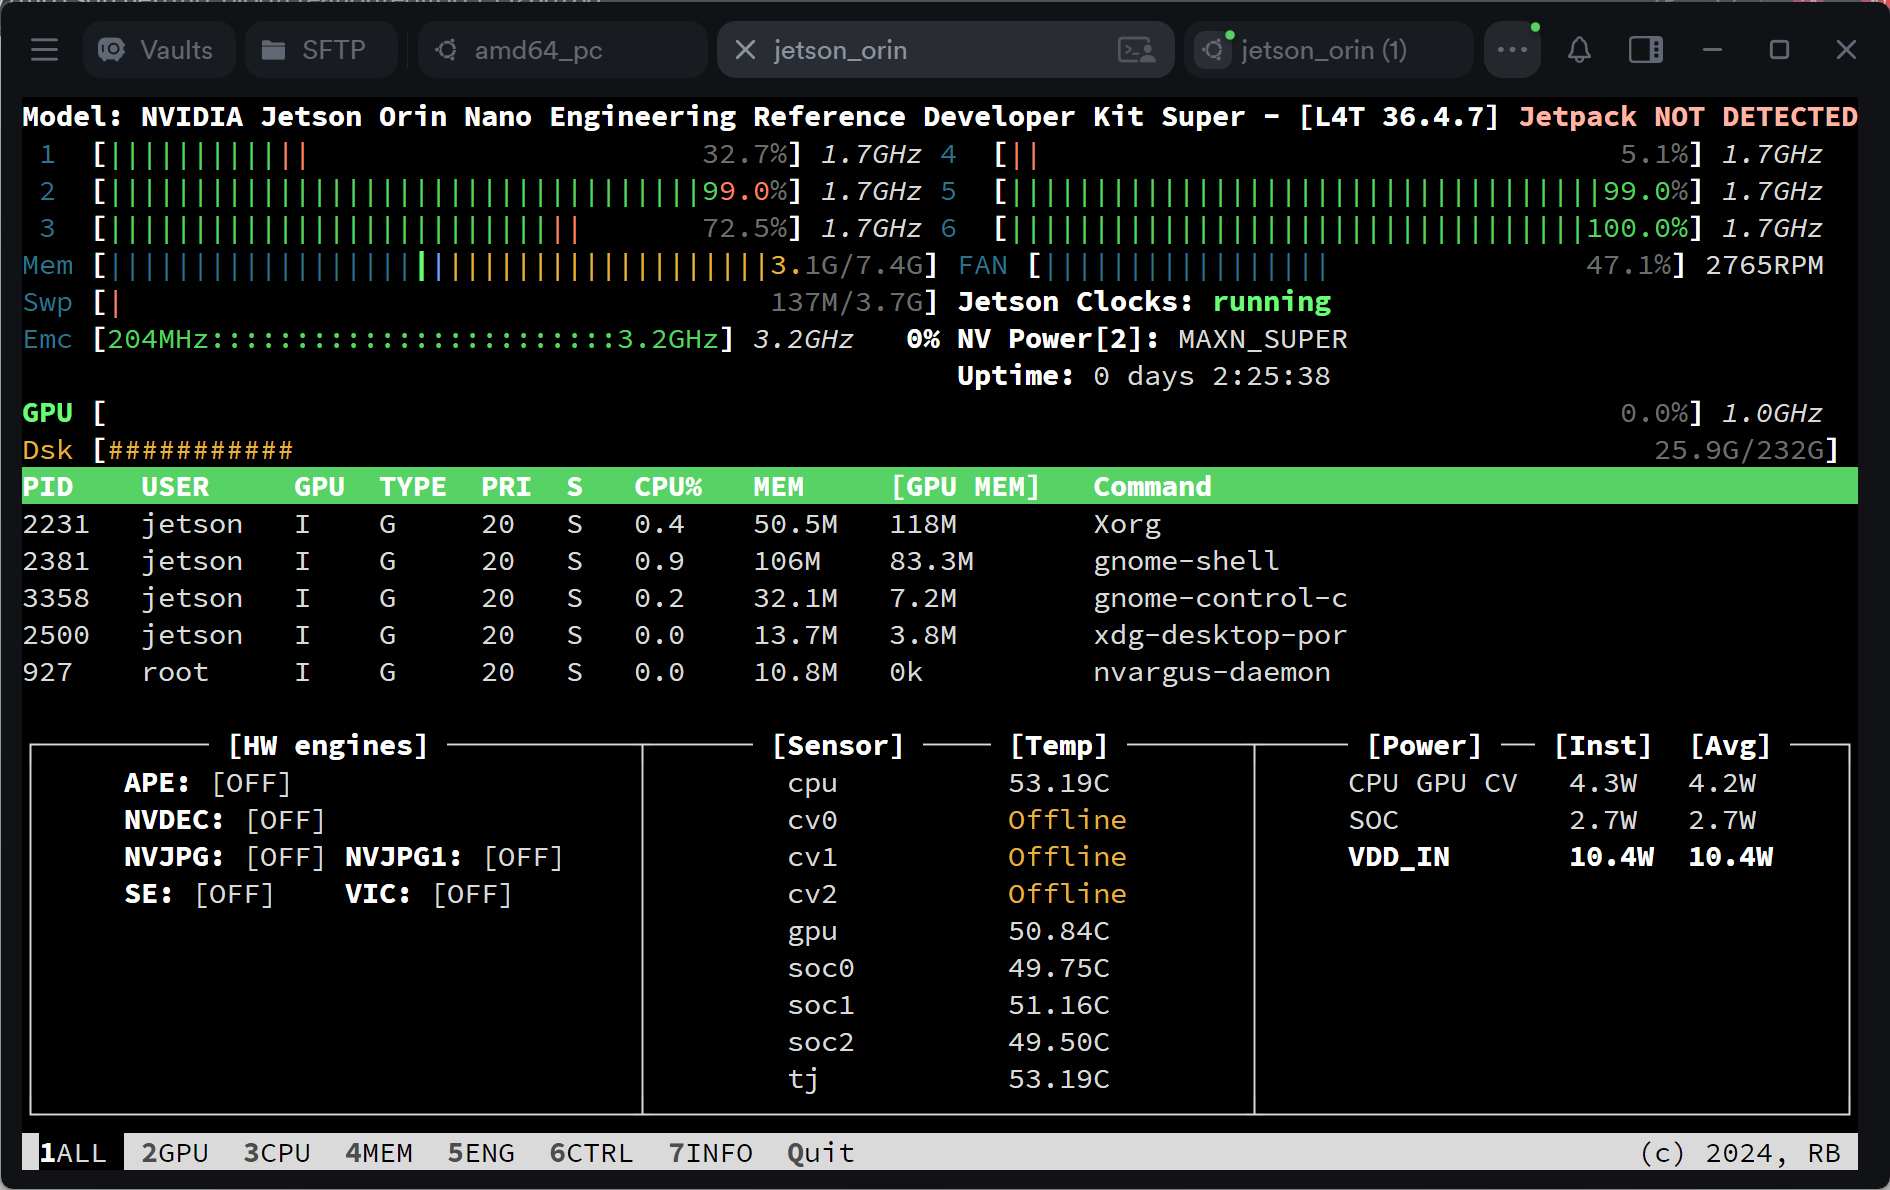Image resolution: width=1890 pixels, height=1190 pixels.
Task: Open the hamburger menu
Action: (x=44, y=50)
